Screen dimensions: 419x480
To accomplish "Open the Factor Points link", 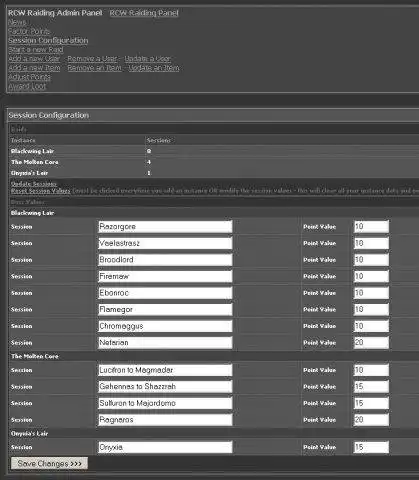I will 29,31.
